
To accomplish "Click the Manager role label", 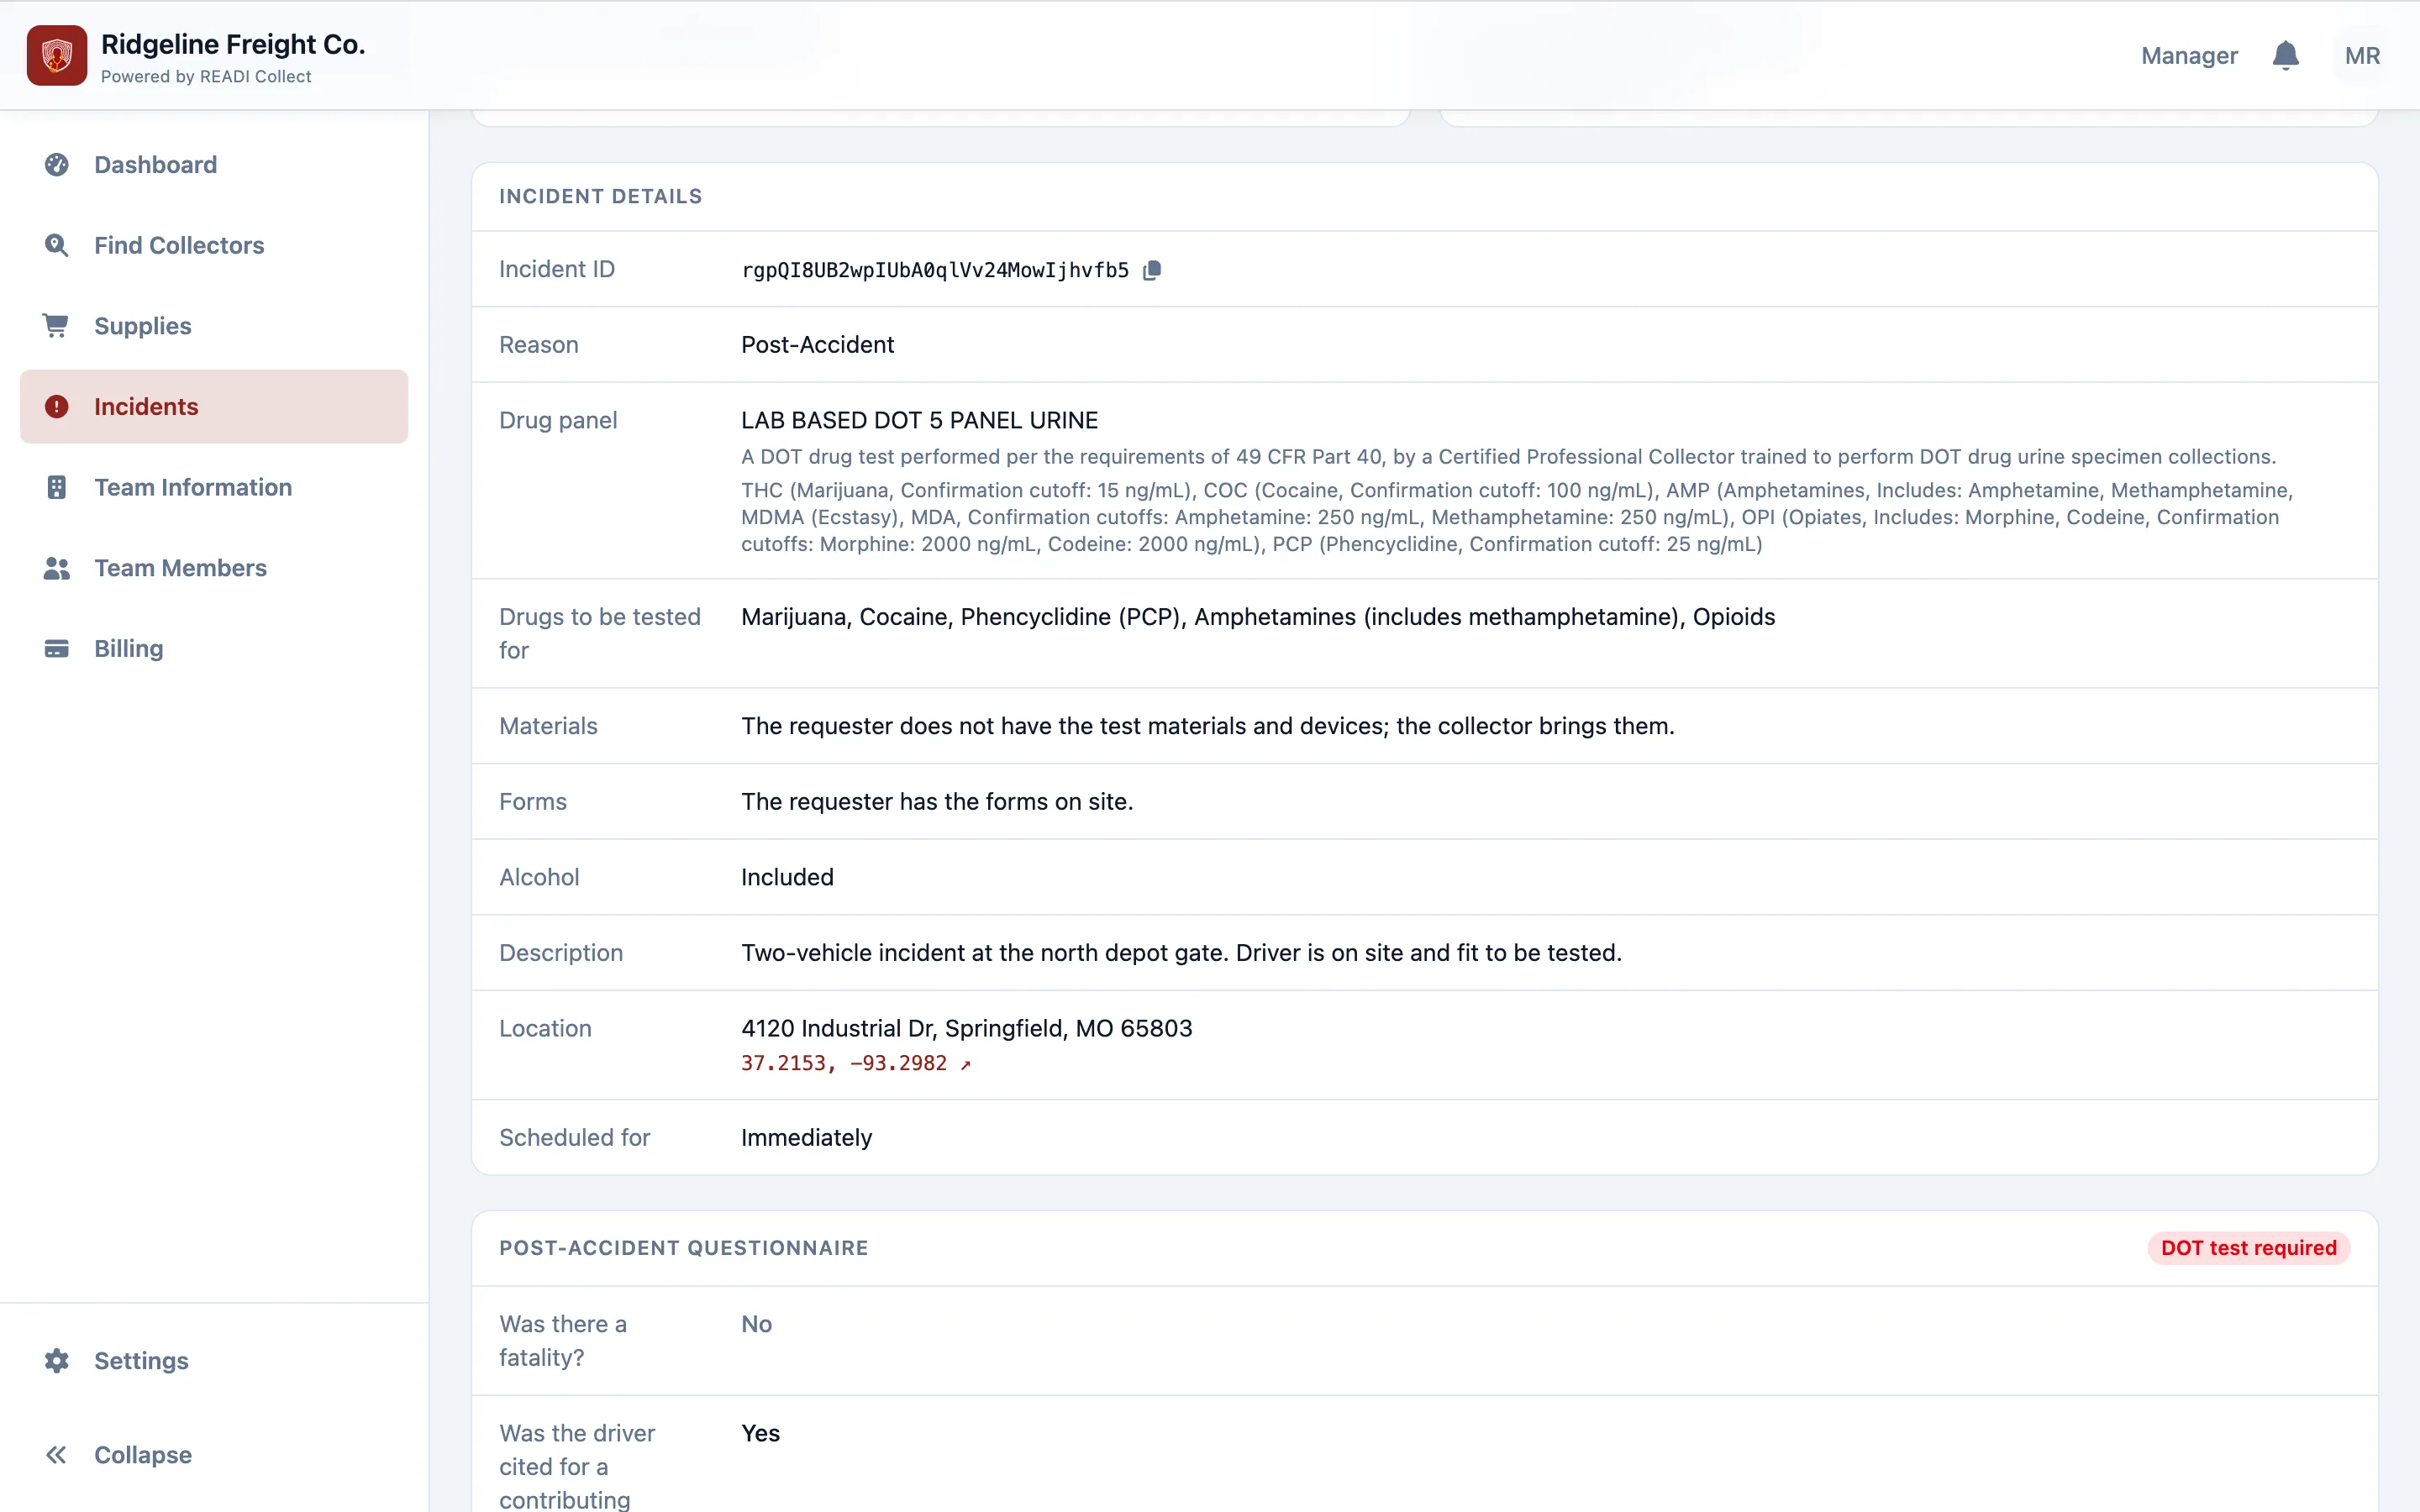I will [2189, 56].
